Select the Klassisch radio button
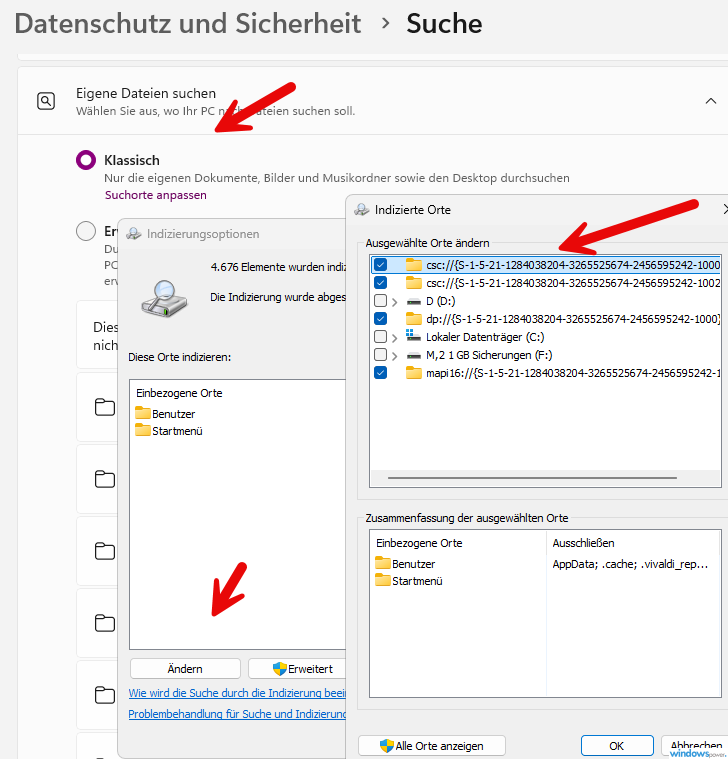728x759 pixels. (86, 160)
